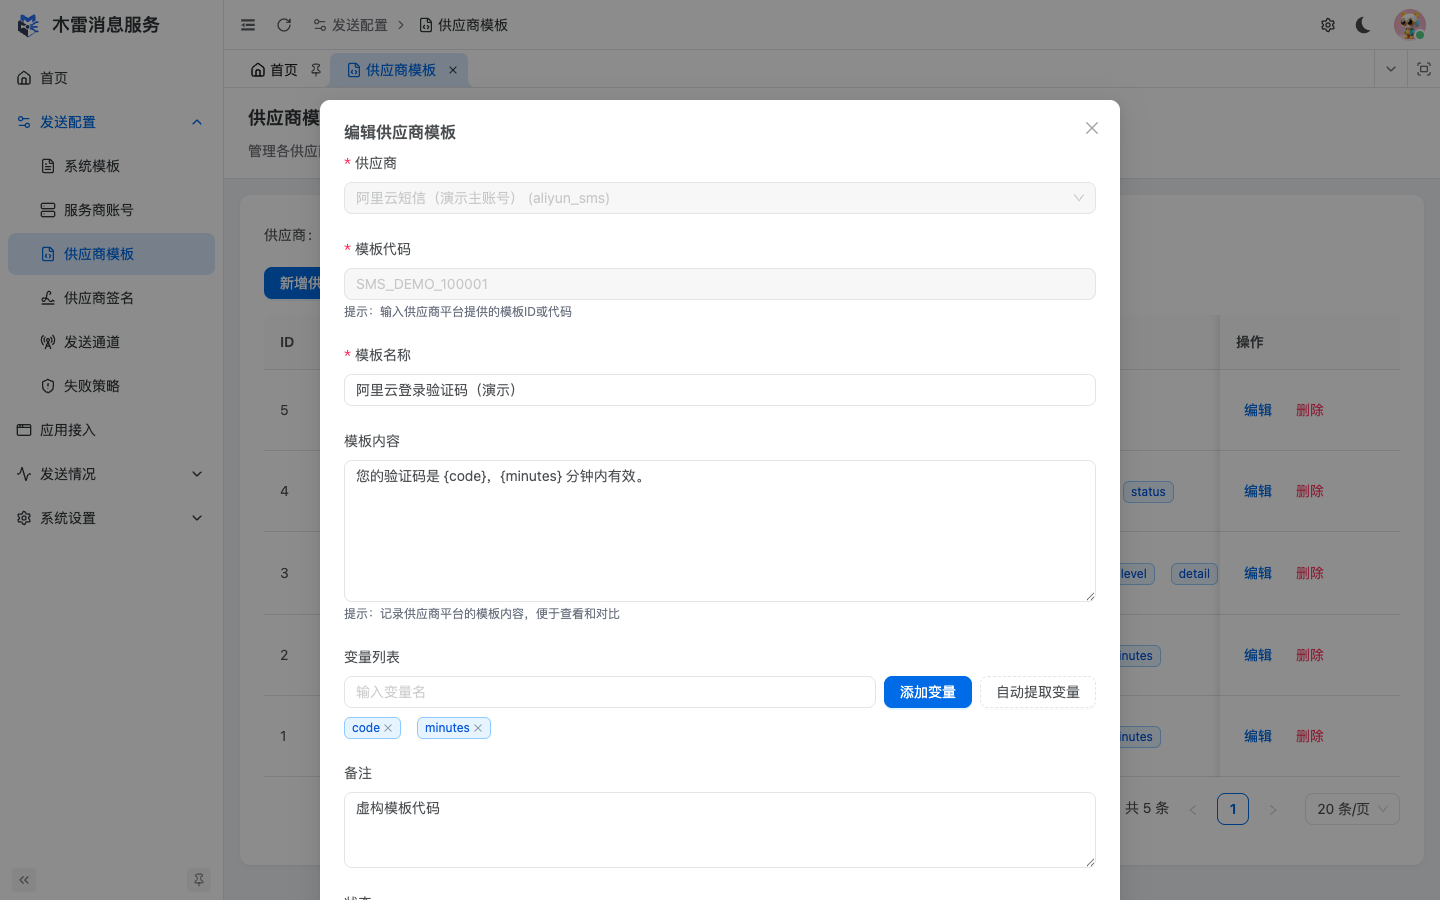1440x900 pixels.
Task: Select page 1 in pagination
Action: [x=1233, y=809]
